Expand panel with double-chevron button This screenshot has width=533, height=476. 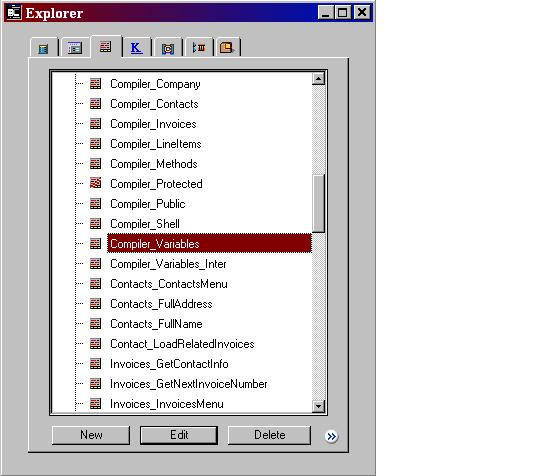click(x=331, y=436)
